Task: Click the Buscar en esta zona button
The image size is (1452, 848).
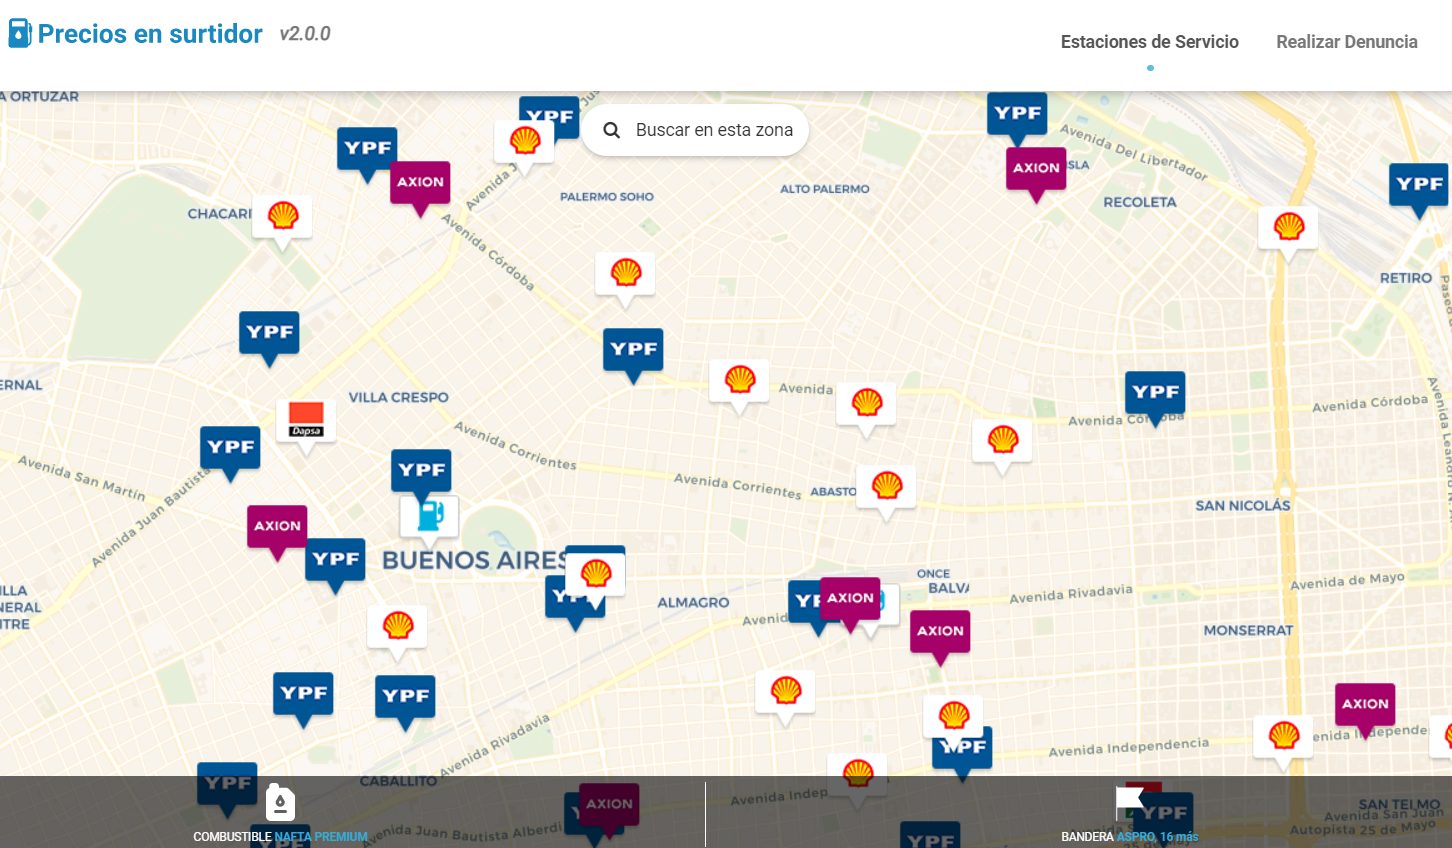Action: click(x=695, y=130)
